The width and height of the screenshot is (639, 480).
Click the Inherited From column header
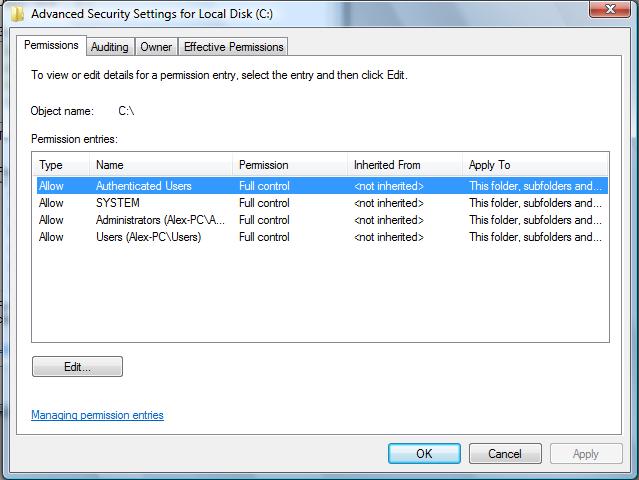coord(387,165)
